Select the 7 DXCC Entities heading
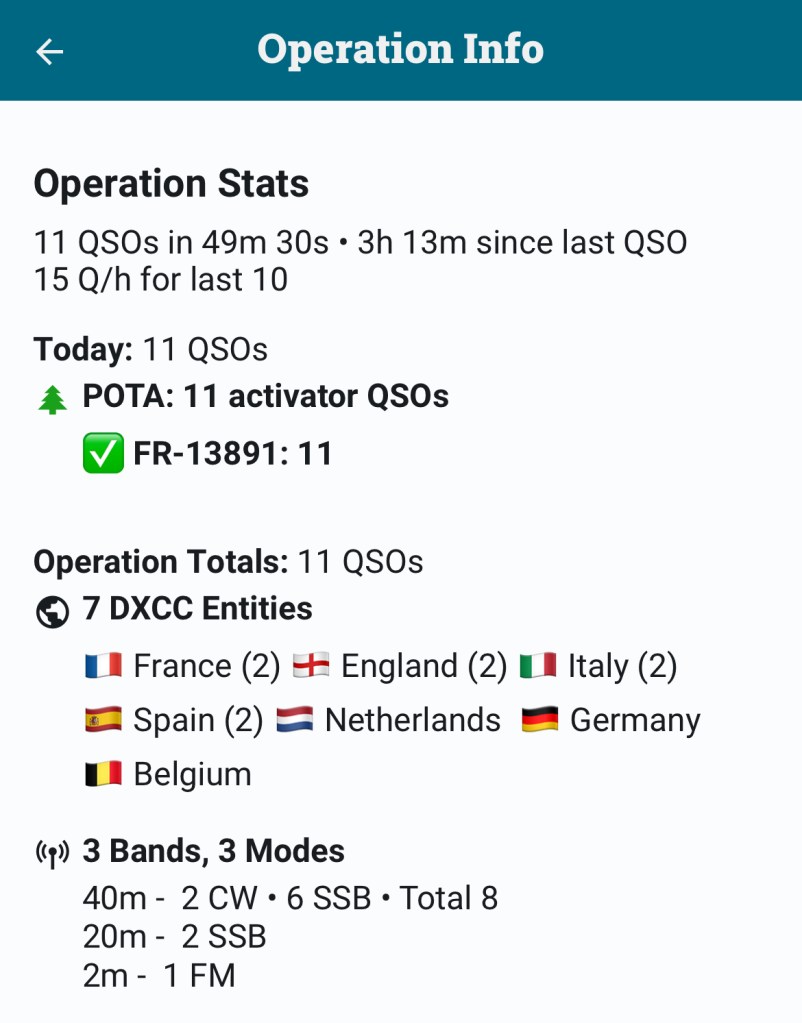Screen dimensions: 802x1023 click(x=197, y=609)
